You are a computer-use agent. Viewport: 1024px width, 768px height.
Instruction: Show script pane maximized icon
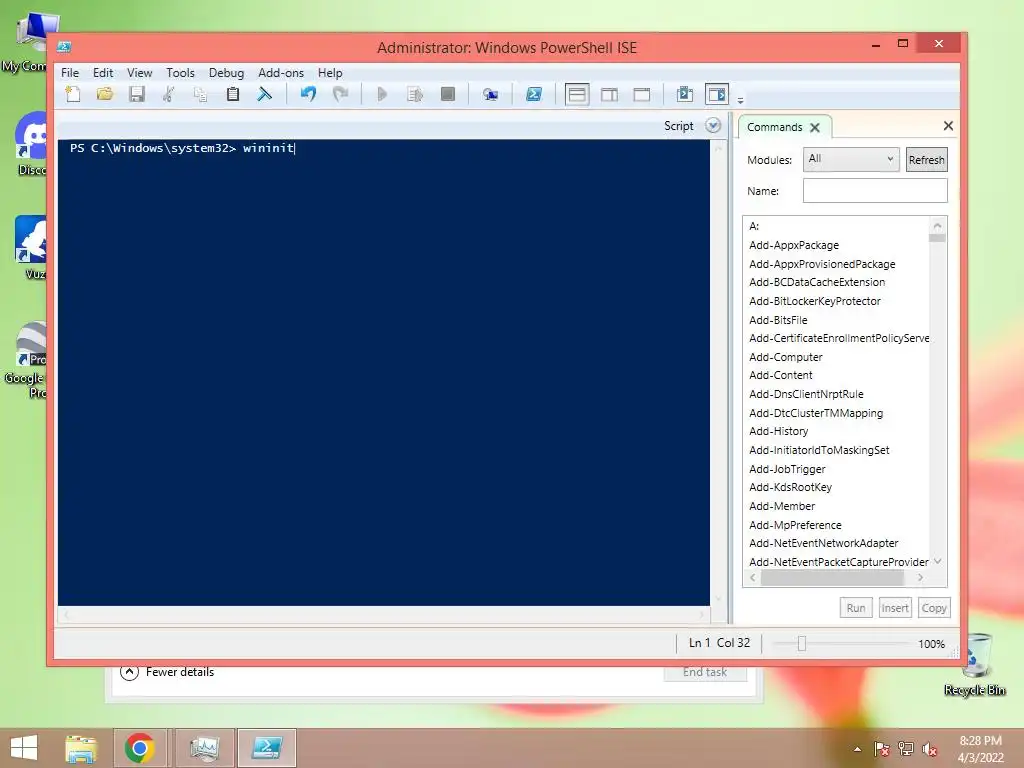click(642, 95)
